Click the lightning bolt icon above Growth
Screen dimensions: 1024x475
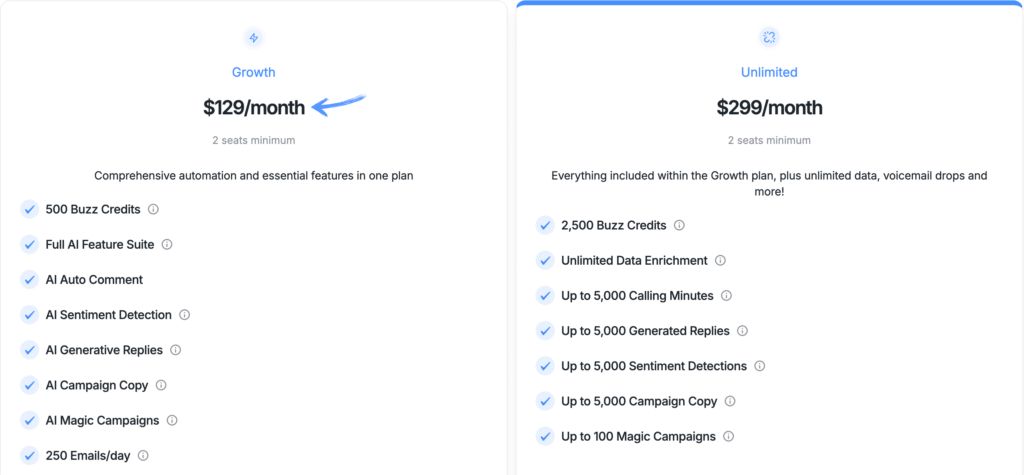pos(254,38)
